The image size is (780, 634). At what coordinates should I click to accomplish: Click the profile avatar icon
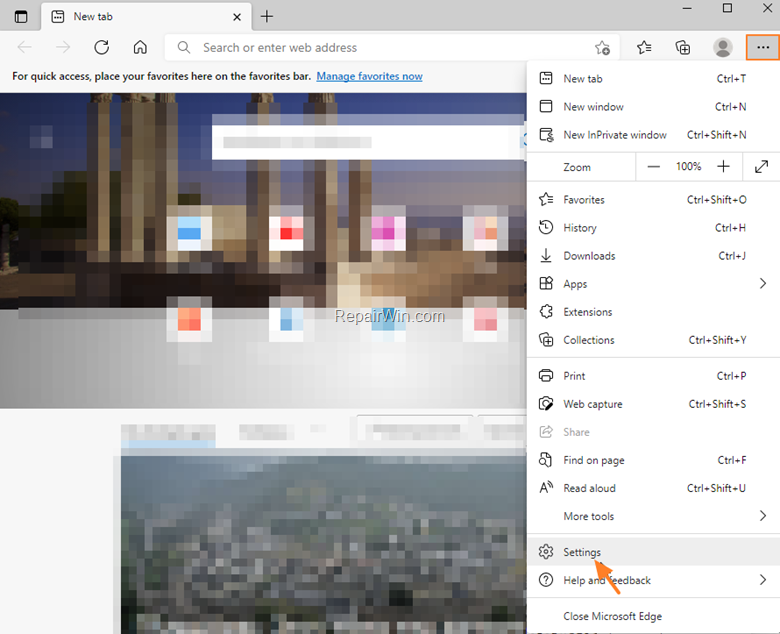coord(722,48)
